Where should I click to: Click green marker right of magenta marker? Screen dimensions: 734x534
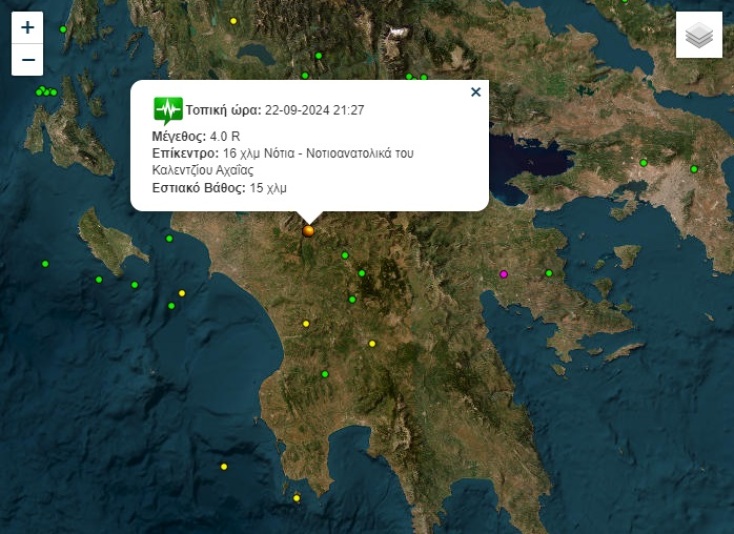pos(549,273)
